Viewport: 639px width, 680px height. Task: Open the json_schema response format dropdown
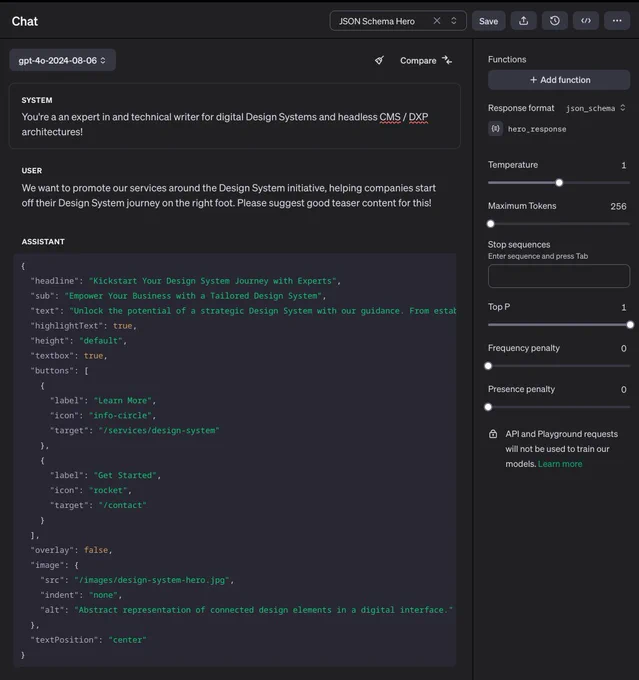click(x=595, y=108)
